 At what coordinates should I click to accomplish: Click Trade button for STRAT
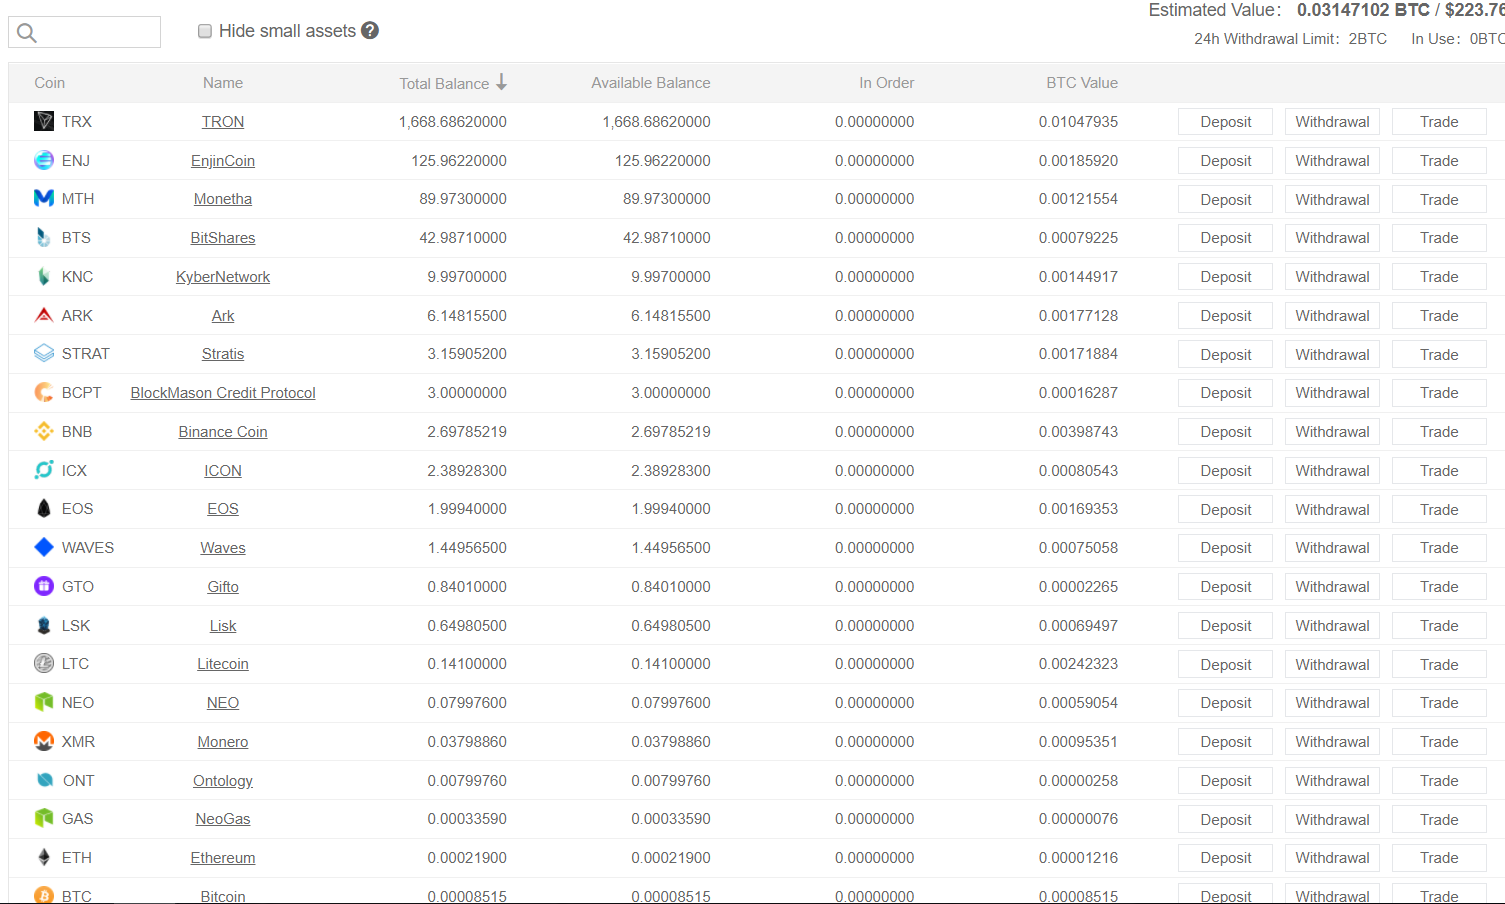click(1439, 354)
